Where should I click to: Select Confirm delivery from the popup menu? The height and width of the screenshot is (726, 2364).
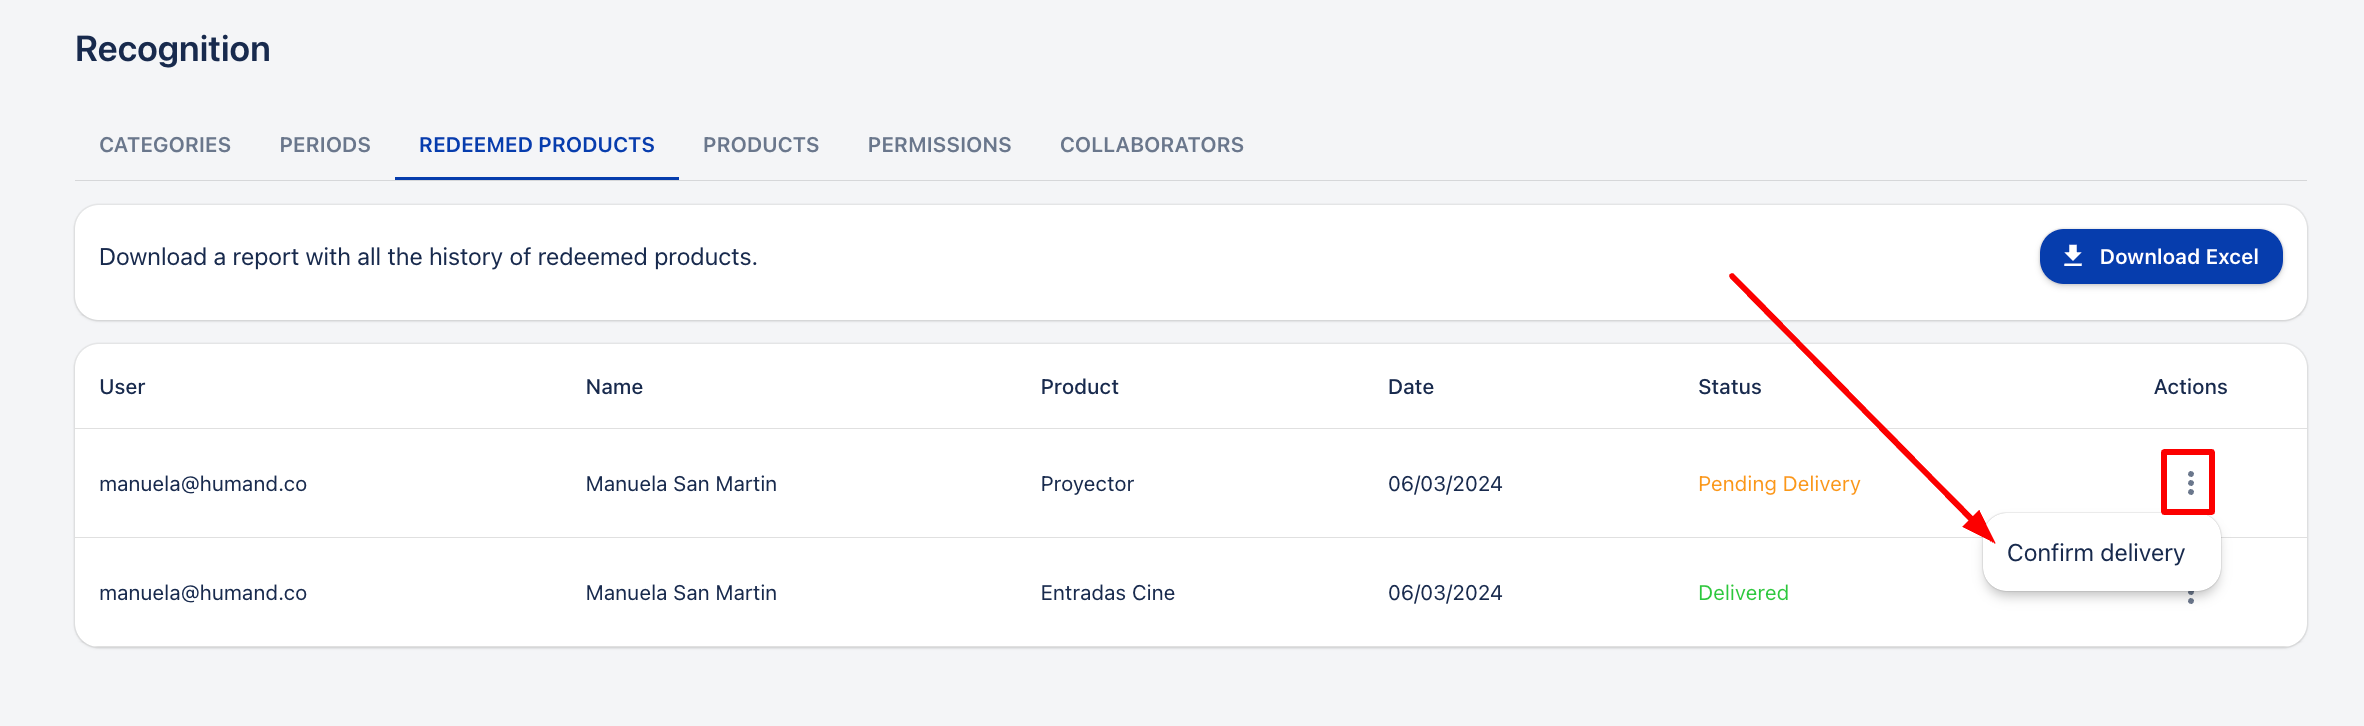point(2096,553)
